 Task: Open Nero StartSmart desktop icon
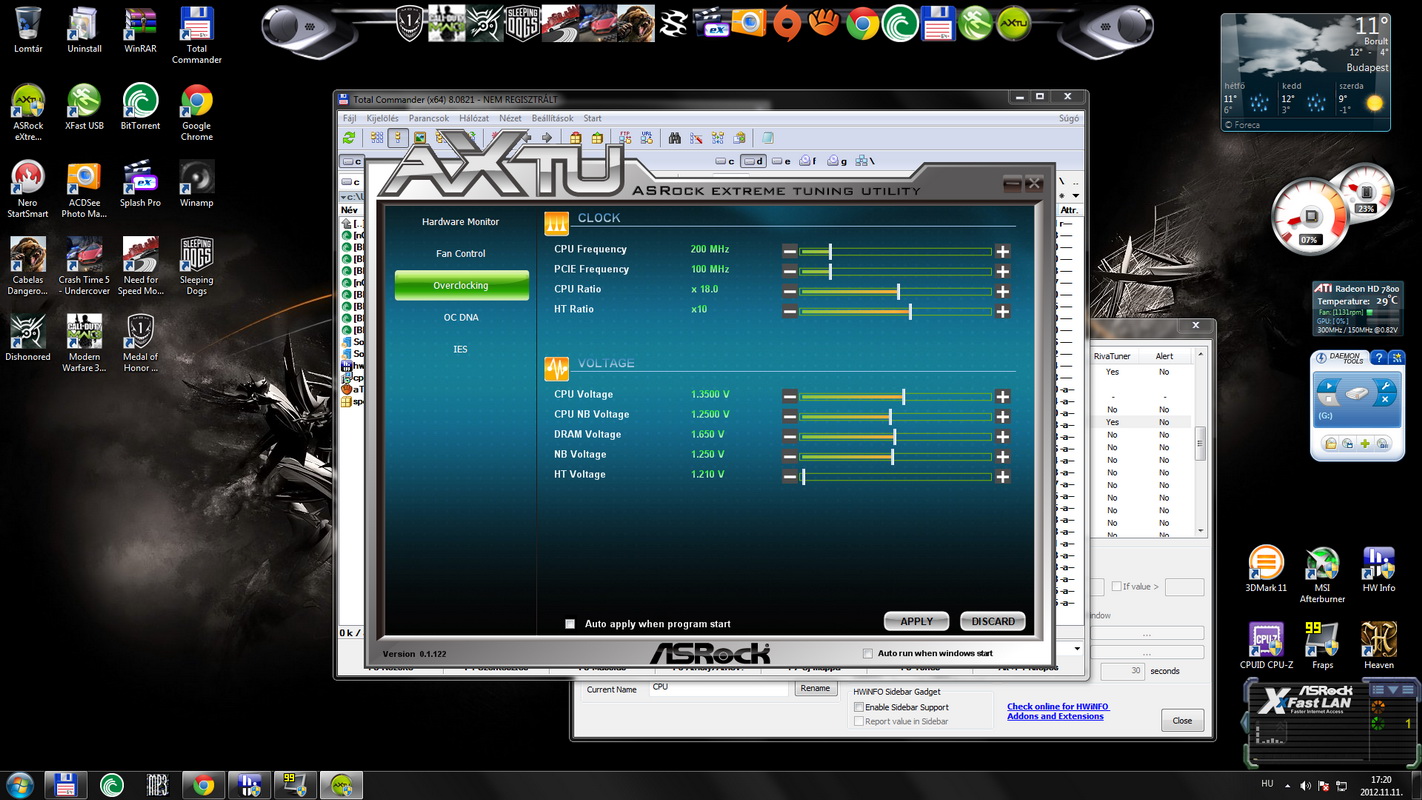click(x=28, y=189)
